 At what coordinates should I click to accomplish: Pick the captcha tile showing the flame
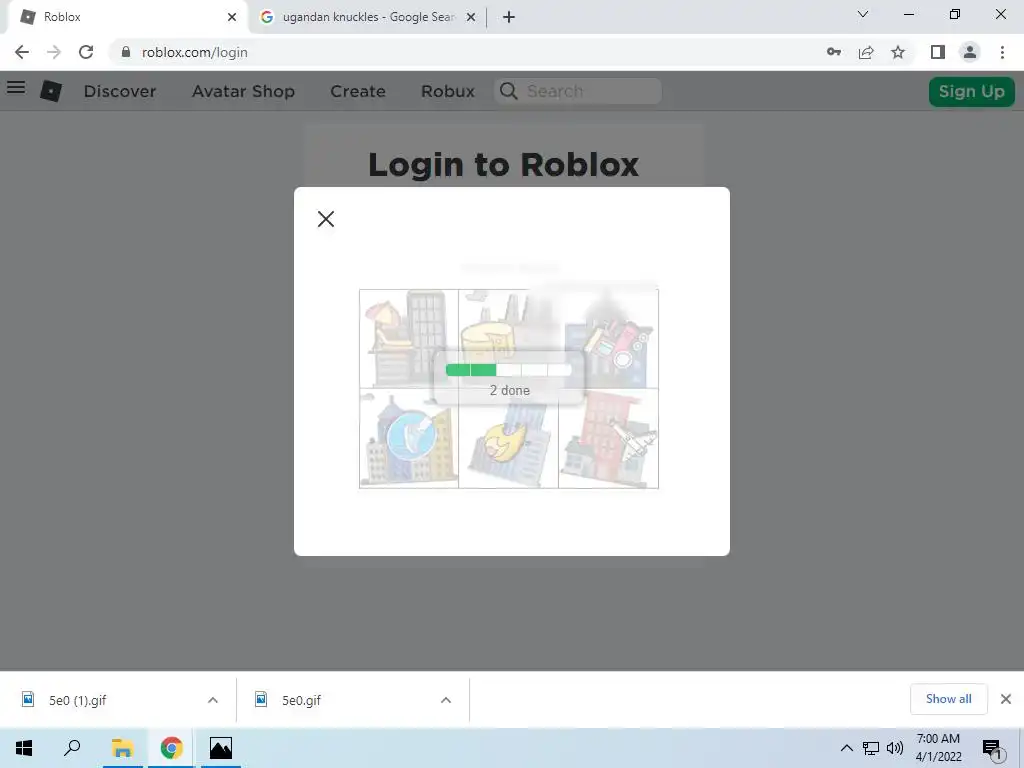tap(508, 438)
